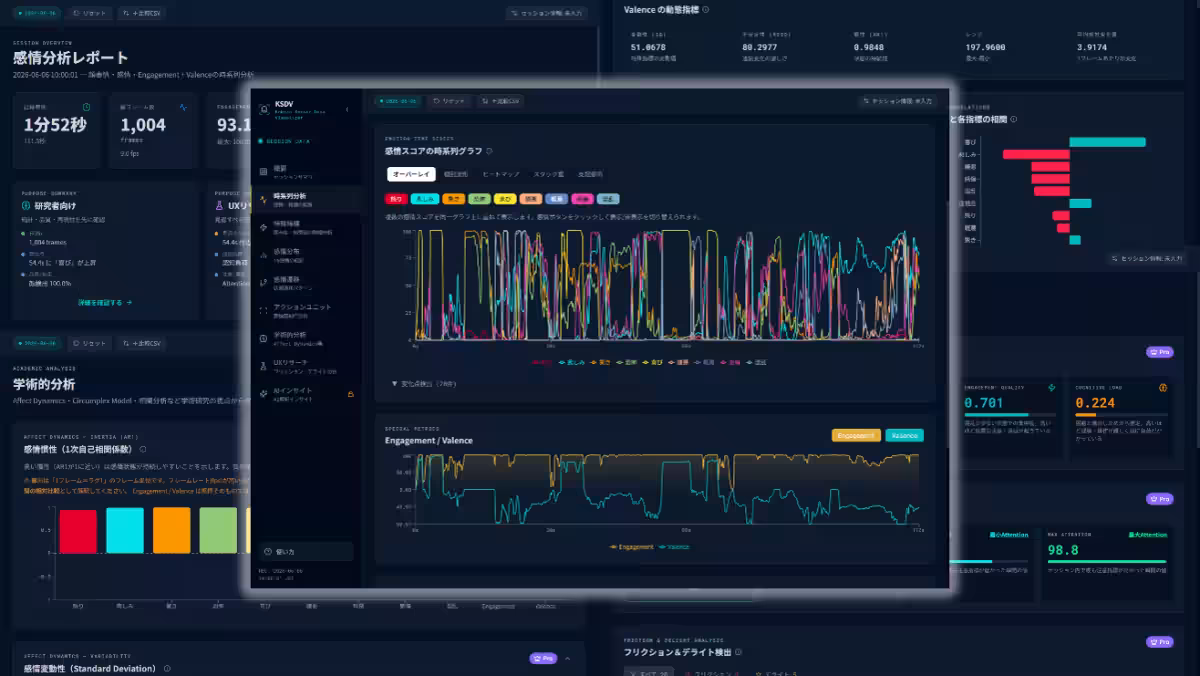
Task: Toggle the red 怒り emotion chip
Action: [396, 199]
